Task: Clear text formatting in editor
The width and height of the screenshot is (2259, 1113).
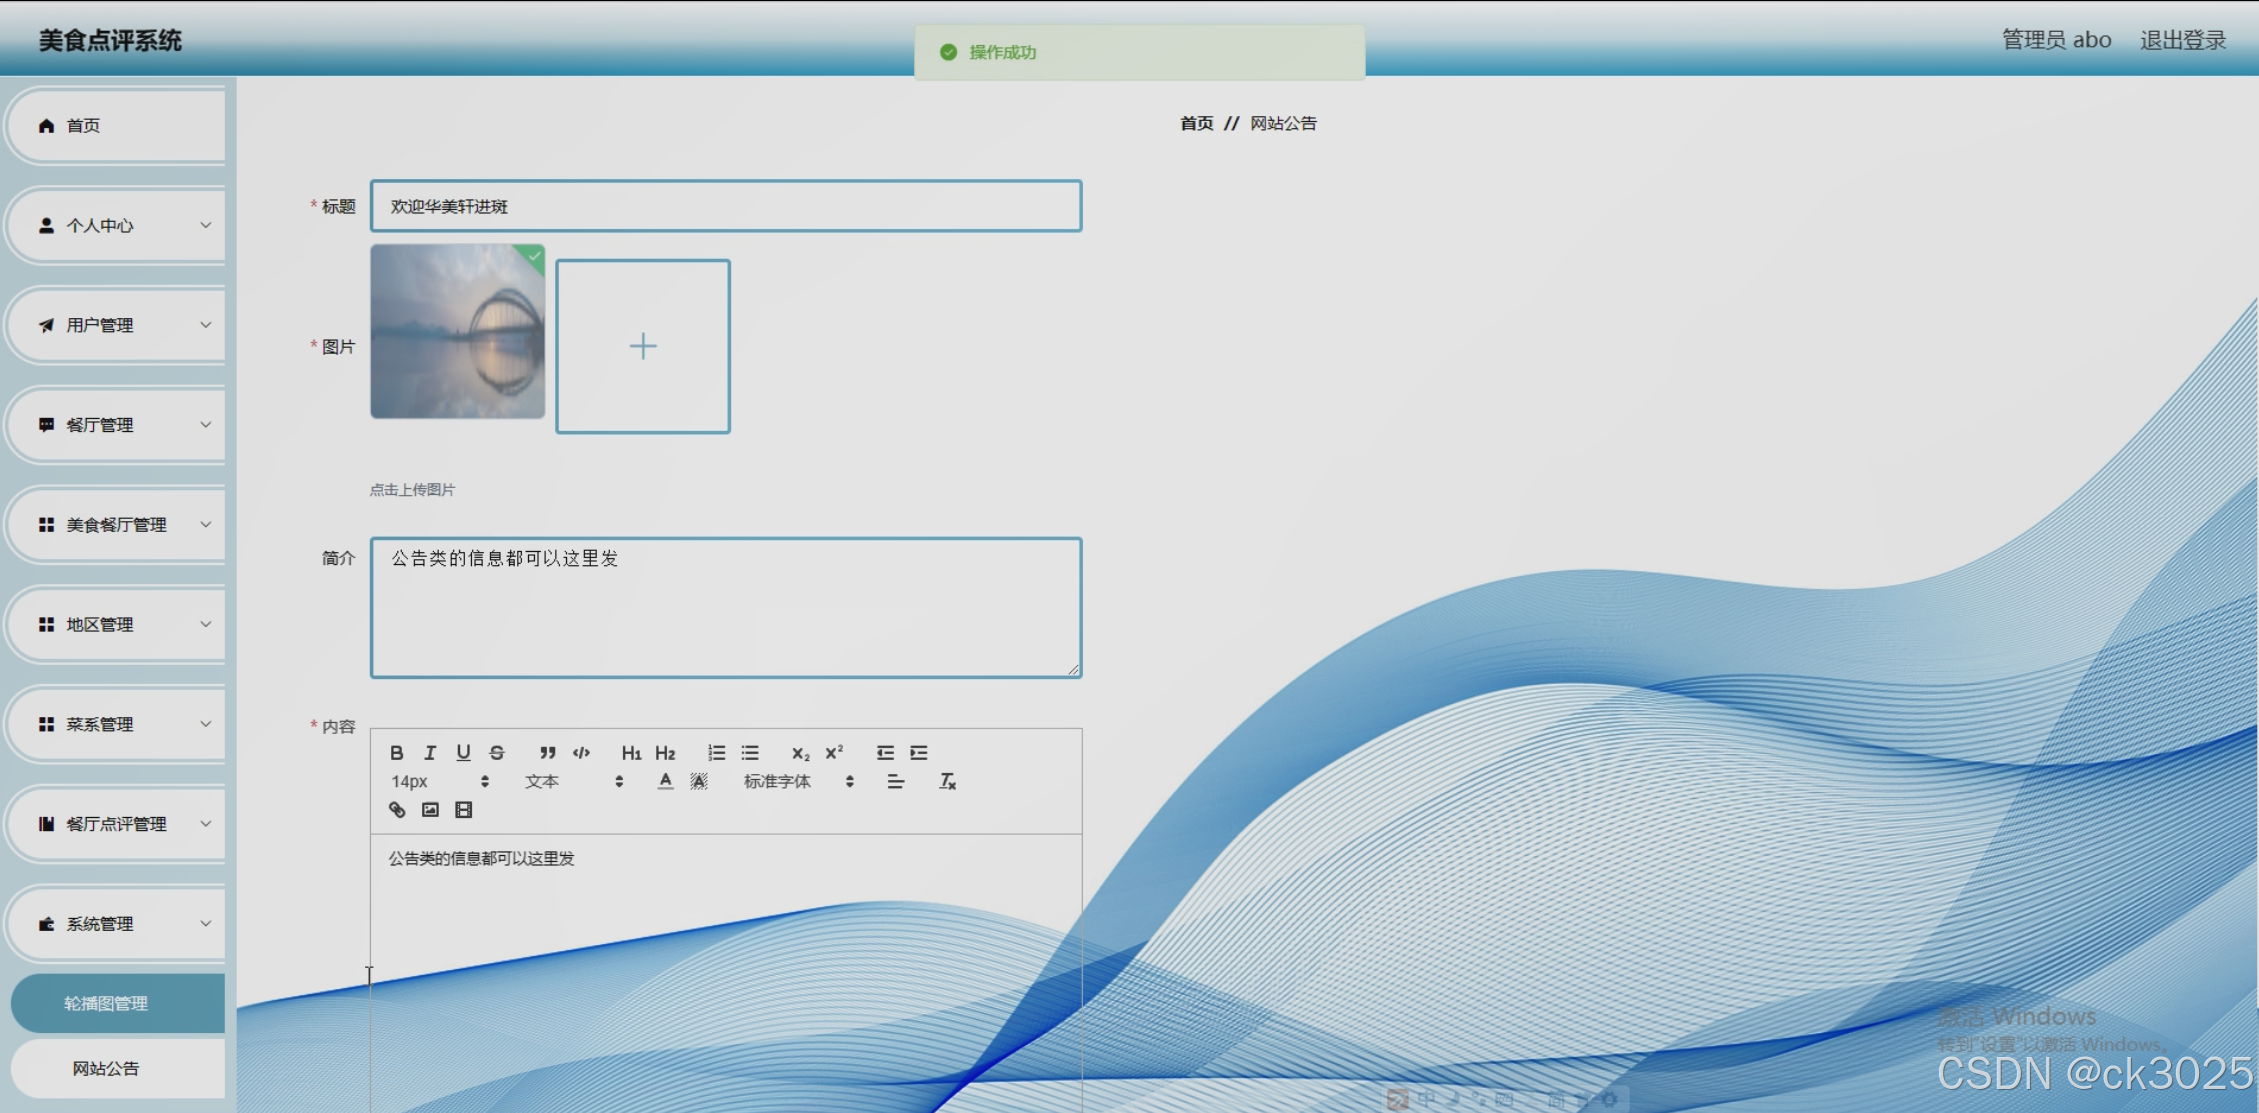Action: (947, 781)
